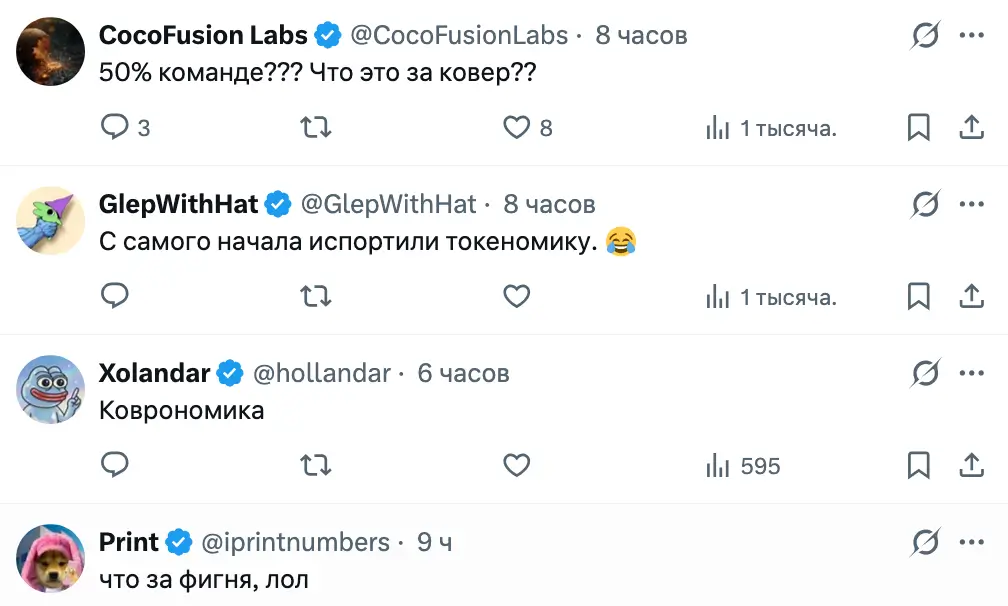Share the CocoFusion Labs tweet
This screenshot has width=1008, height=606.
(970, 128)
